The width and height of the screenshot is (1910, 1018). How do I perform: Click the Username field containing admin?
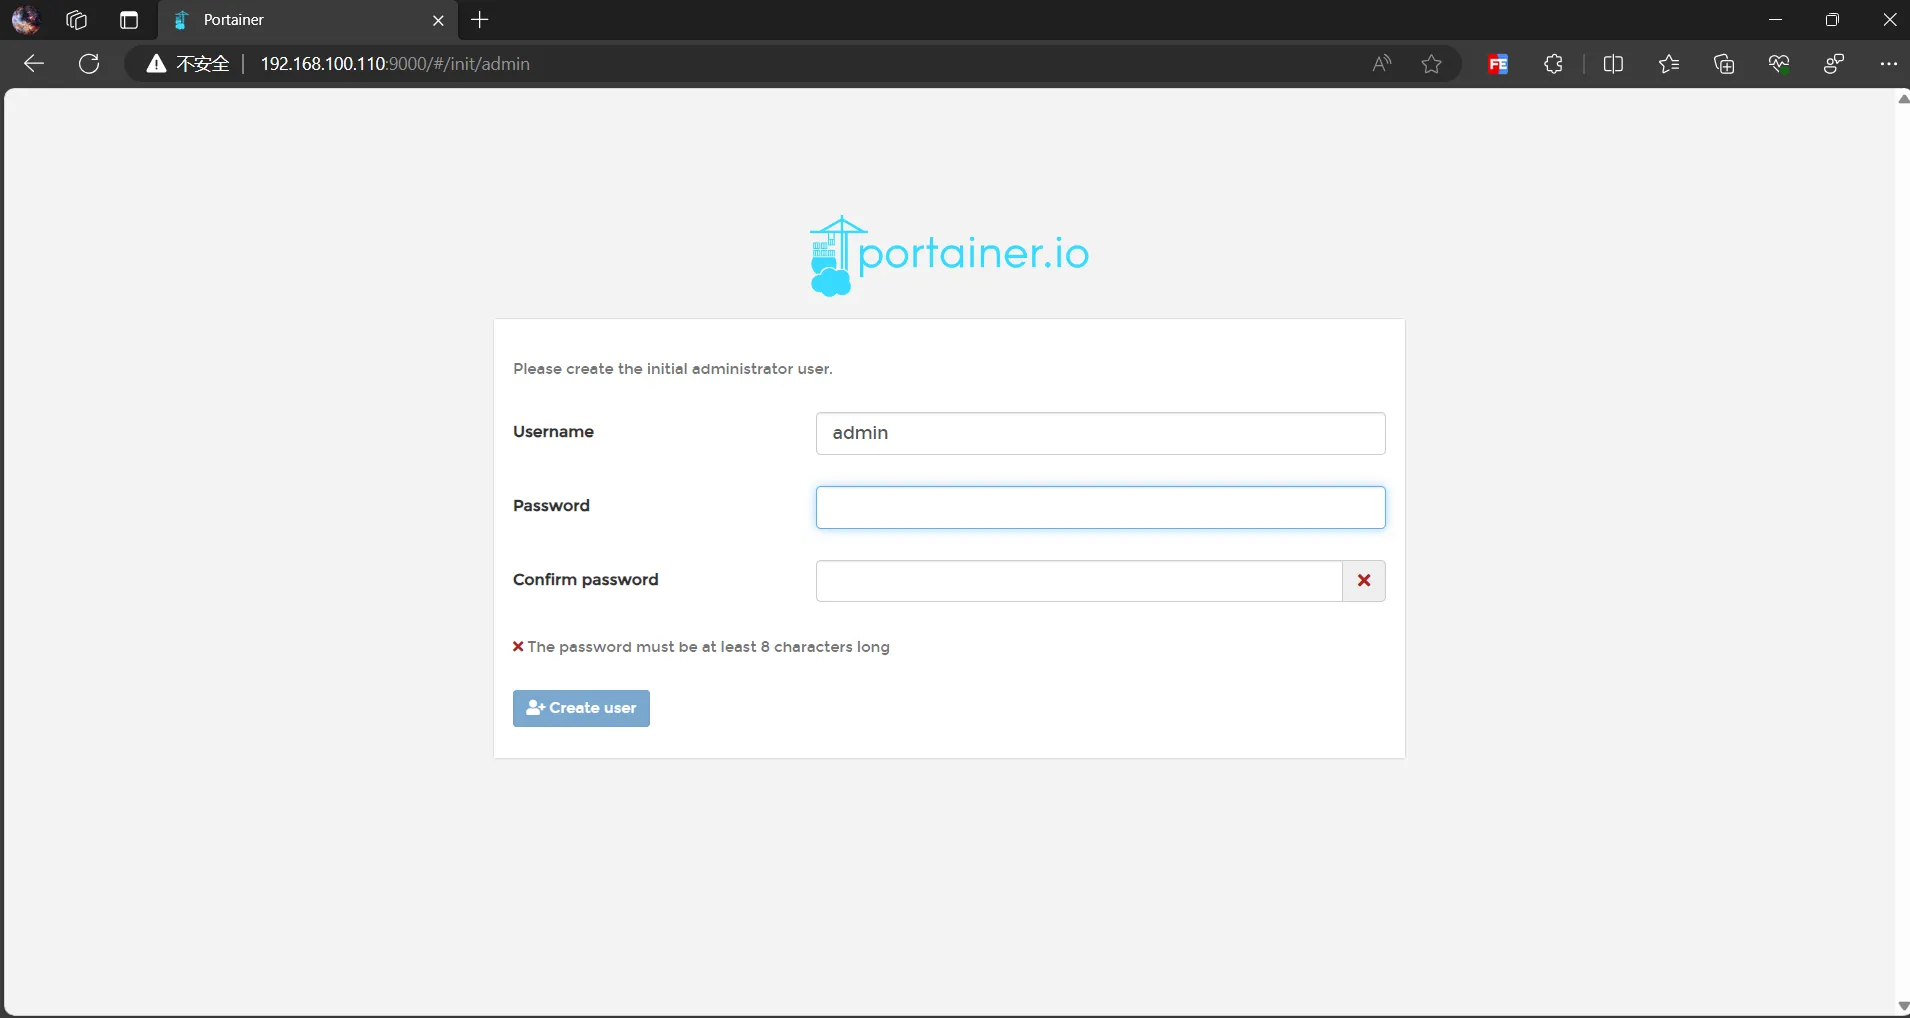tap(1100, 433)
